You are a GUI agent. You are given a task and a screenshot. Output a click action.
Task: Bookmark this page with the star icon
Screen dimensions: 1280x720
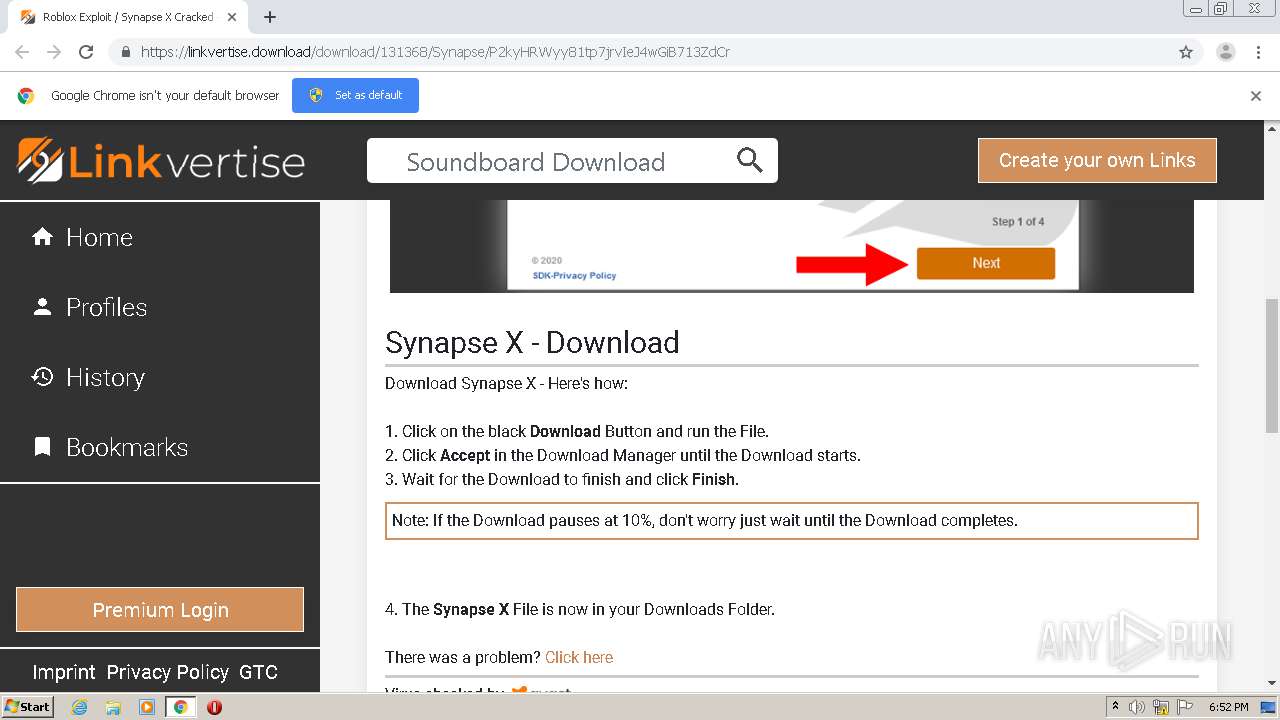1186,52
